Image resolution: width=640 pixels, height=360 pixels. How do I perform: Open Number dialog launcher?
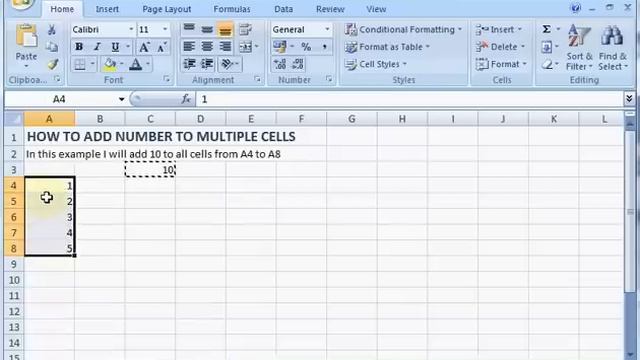pos(329,79)
